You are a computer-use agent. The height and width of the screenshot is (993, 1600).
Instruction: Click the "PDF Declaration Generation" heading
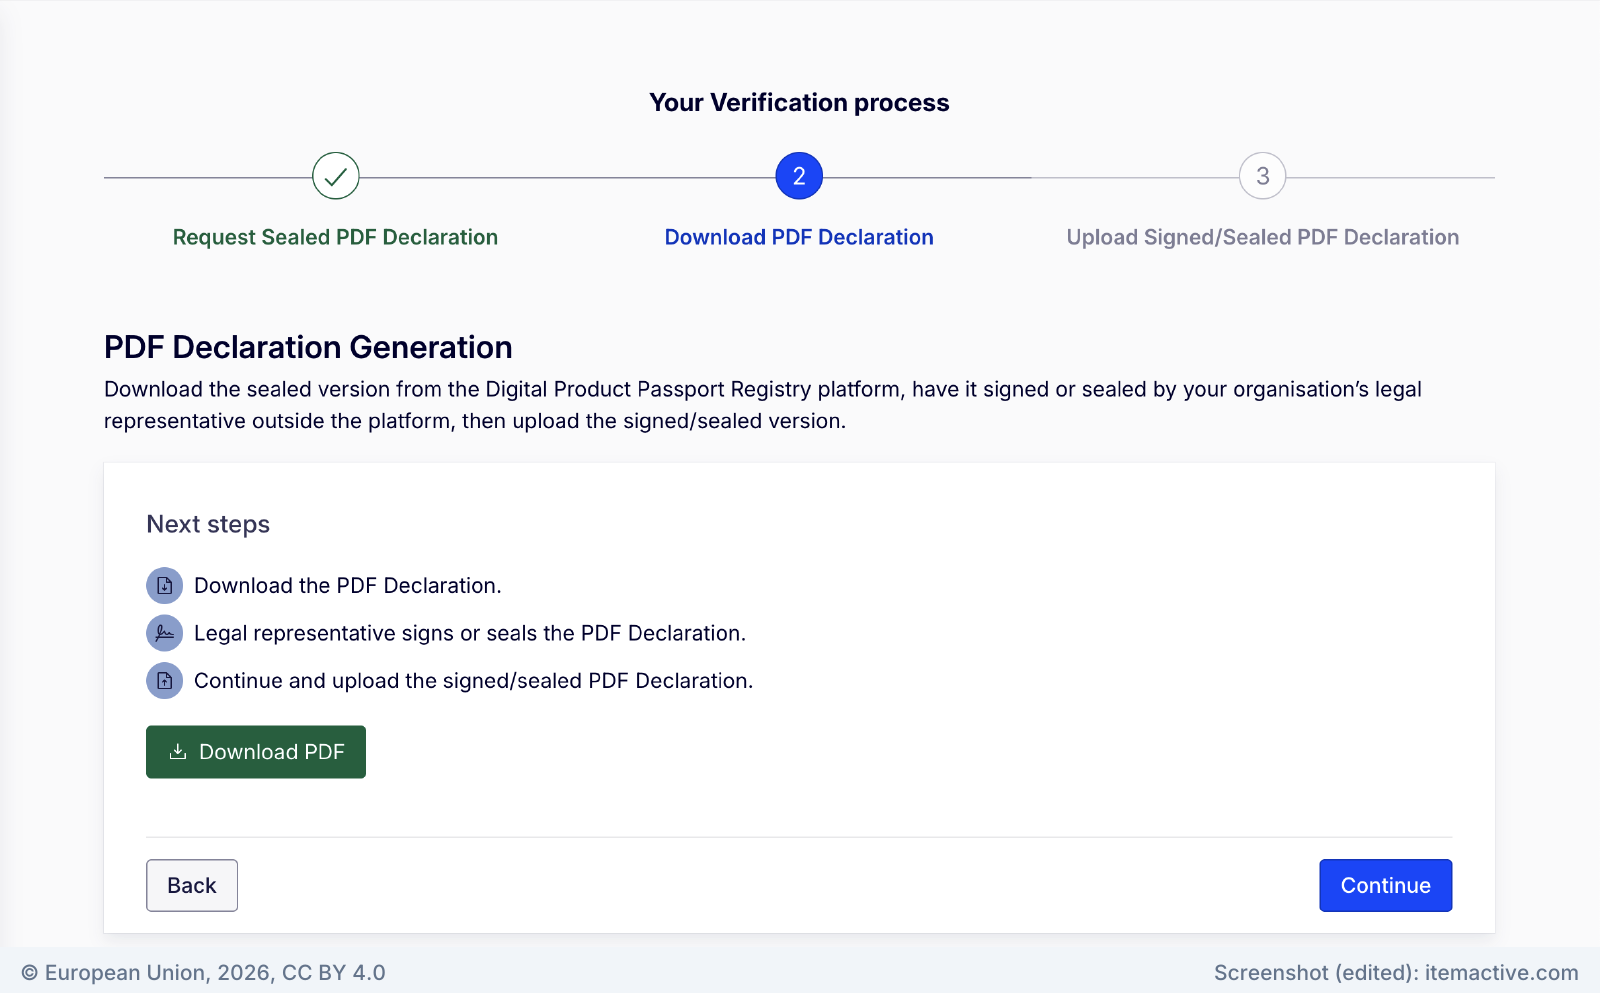click(308, 347)
